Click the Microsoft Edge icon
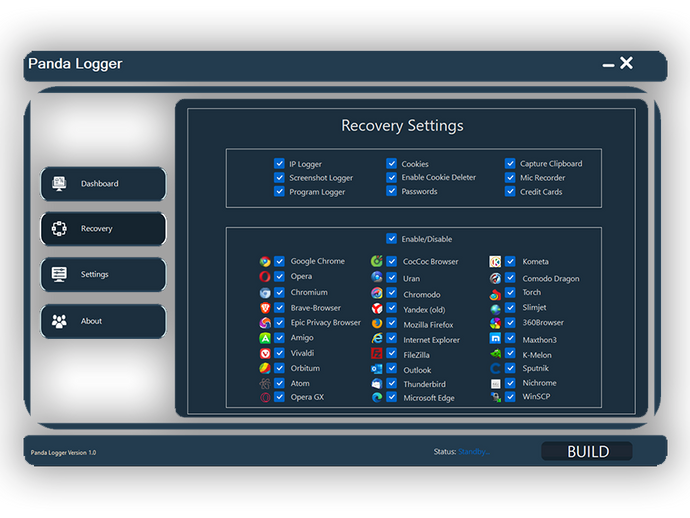Image resolution: width=690 pixels, height=518 pixels. [x=377, y=397]
